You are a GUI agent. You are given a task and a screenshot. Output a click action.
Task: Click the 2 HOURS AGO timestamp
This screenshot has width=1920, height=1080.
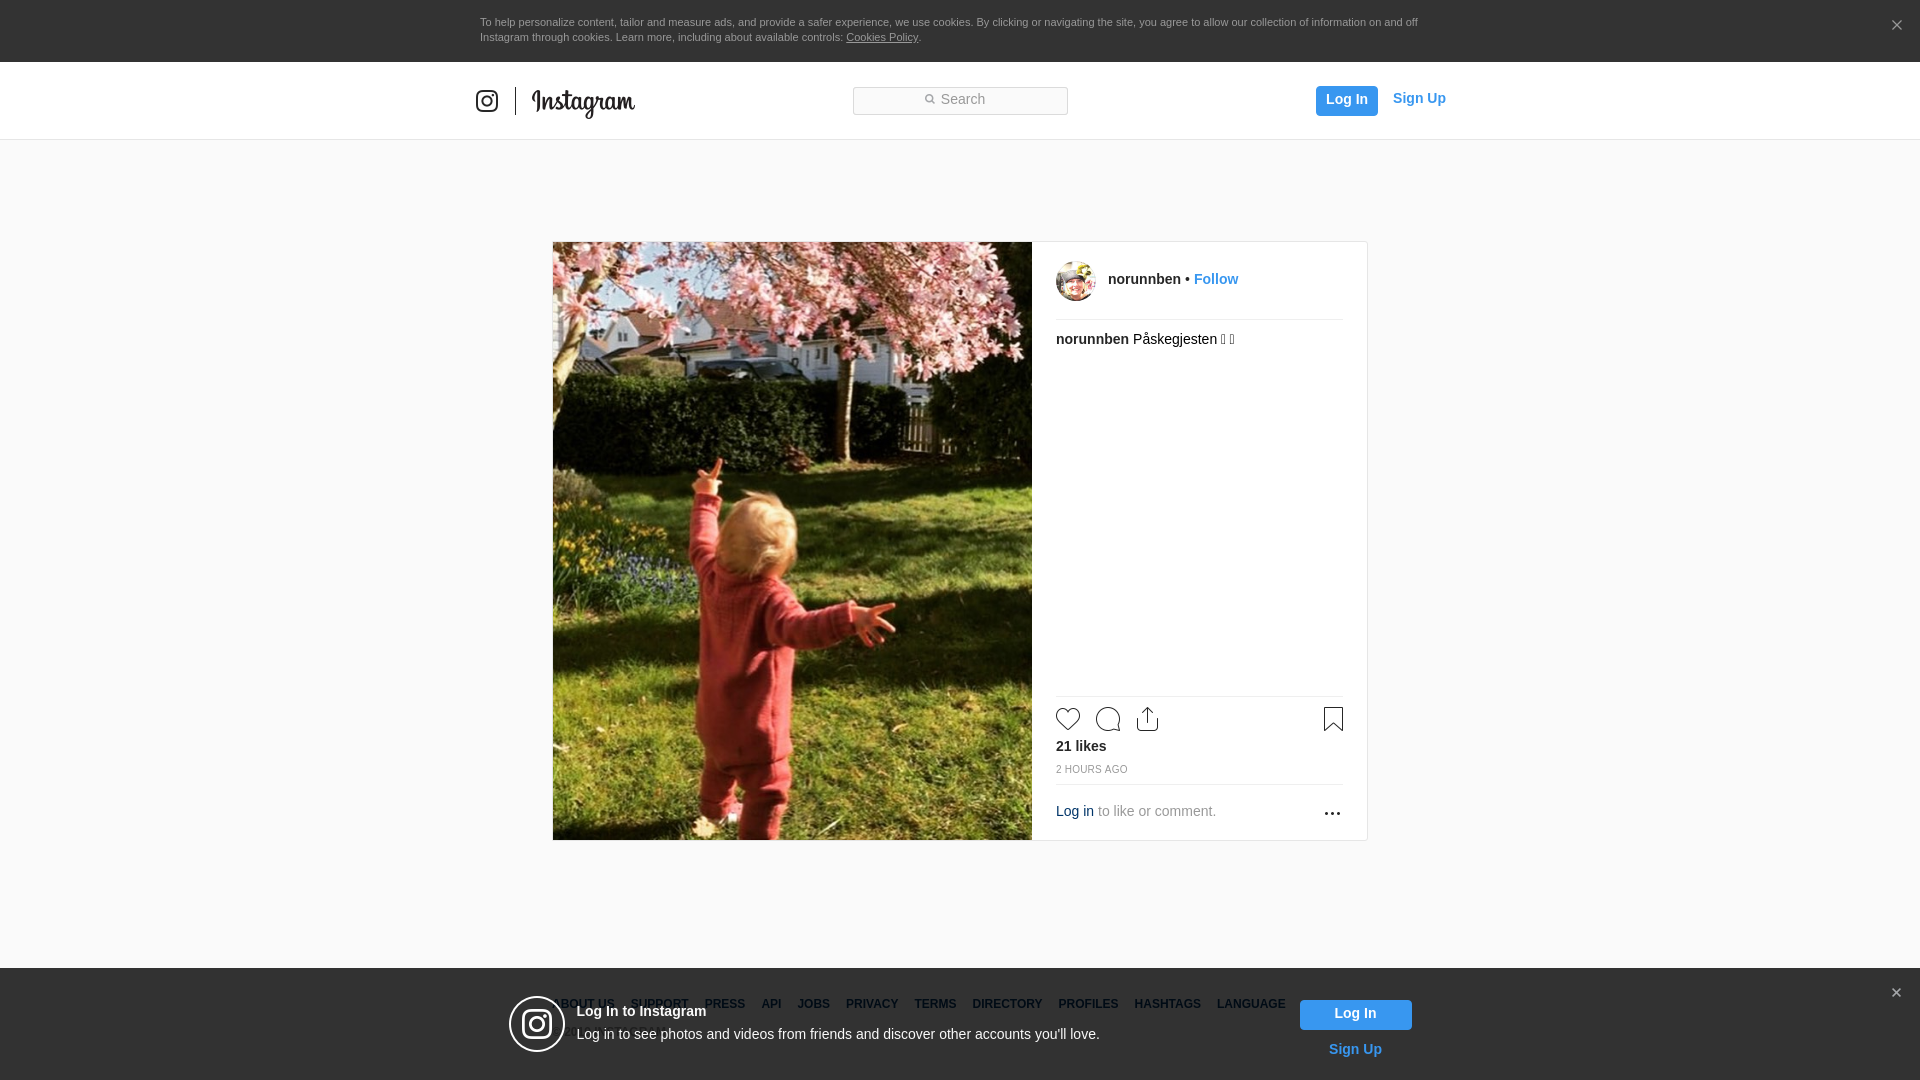coord(1091,769)
